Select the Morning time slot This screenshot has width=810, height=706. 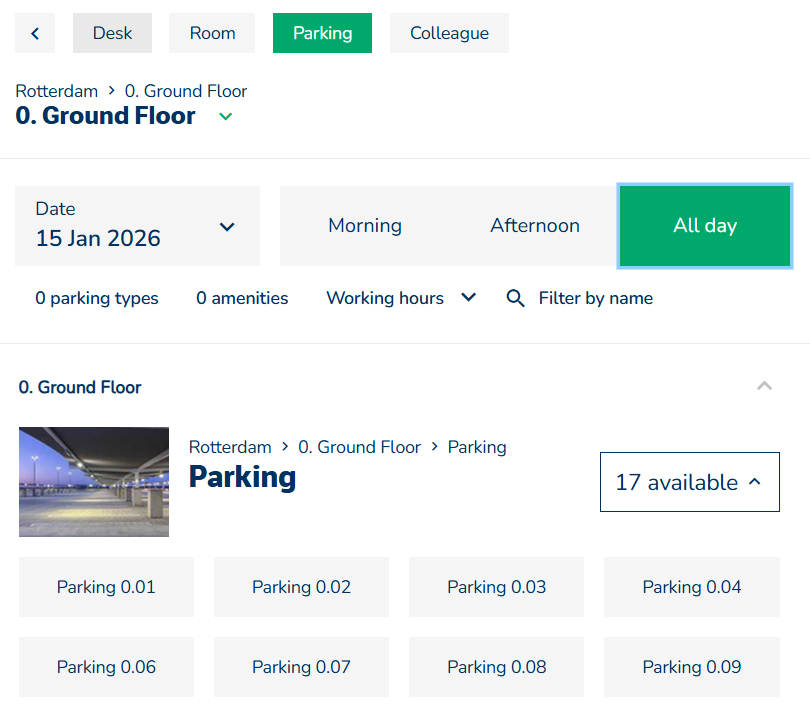coord(365,226)
